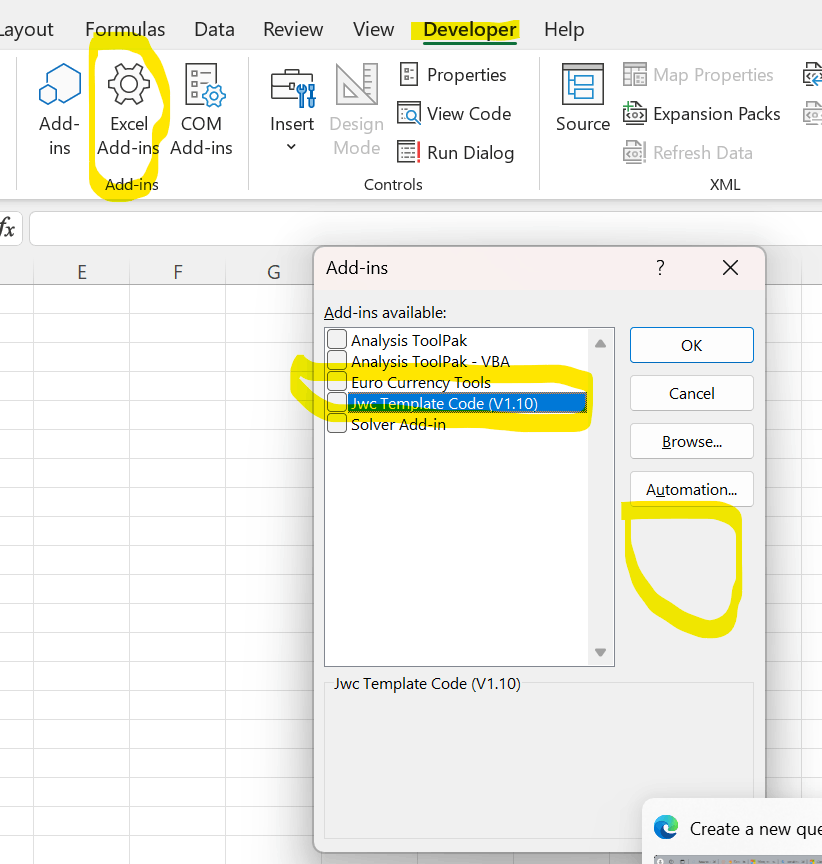Click Run Dialog
The height and width of the screenshot is (864, 822).
click(x=456, y=153)
